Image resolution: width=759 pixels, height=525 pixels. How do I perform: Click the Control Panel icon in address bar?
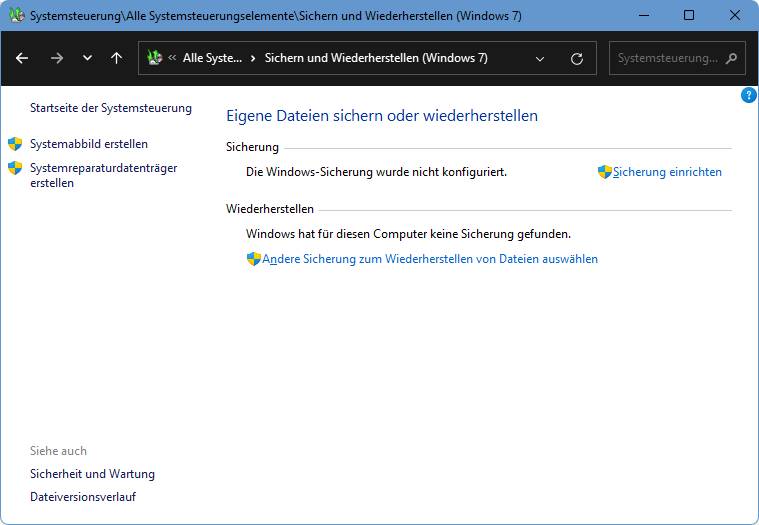[154, 58]
